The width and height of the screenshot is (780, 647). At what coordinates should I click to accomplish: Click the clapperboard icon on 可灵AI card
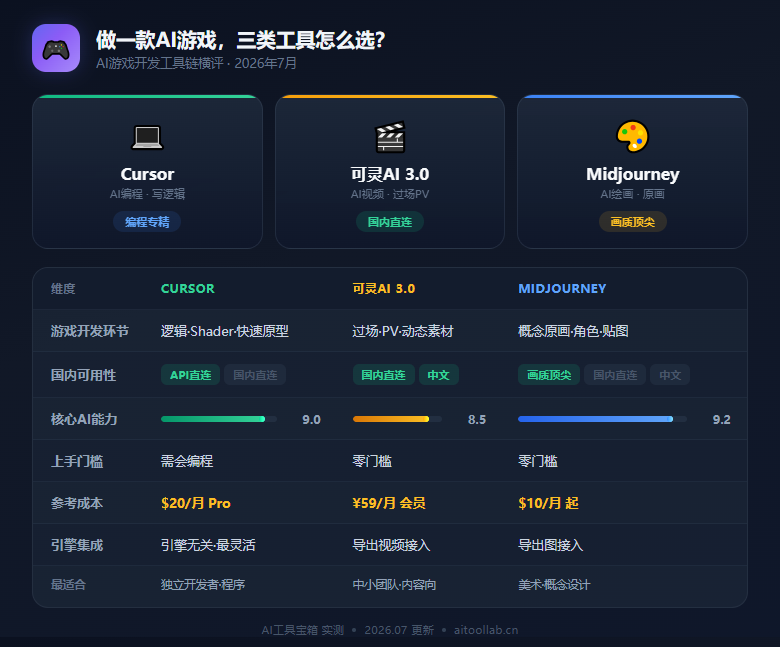click(x=390, y=137)
